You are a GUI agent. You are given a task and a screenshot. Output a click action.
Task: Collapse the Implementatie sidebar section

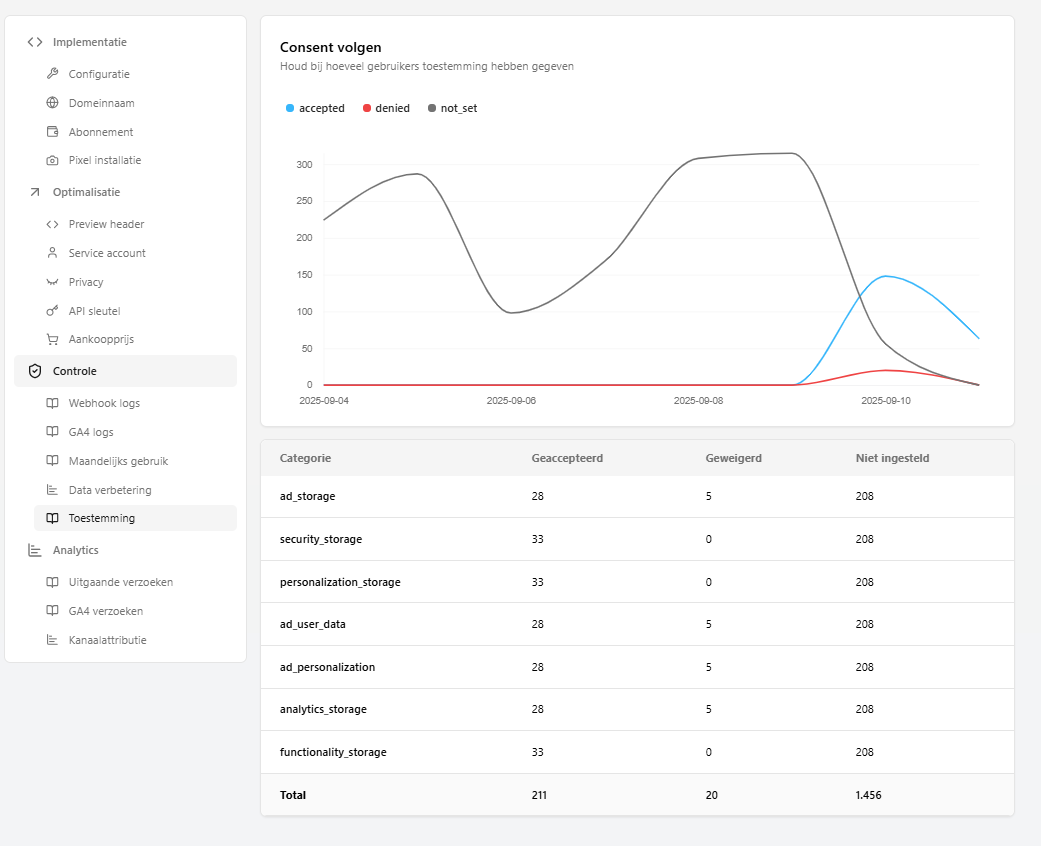coord(89,42)
